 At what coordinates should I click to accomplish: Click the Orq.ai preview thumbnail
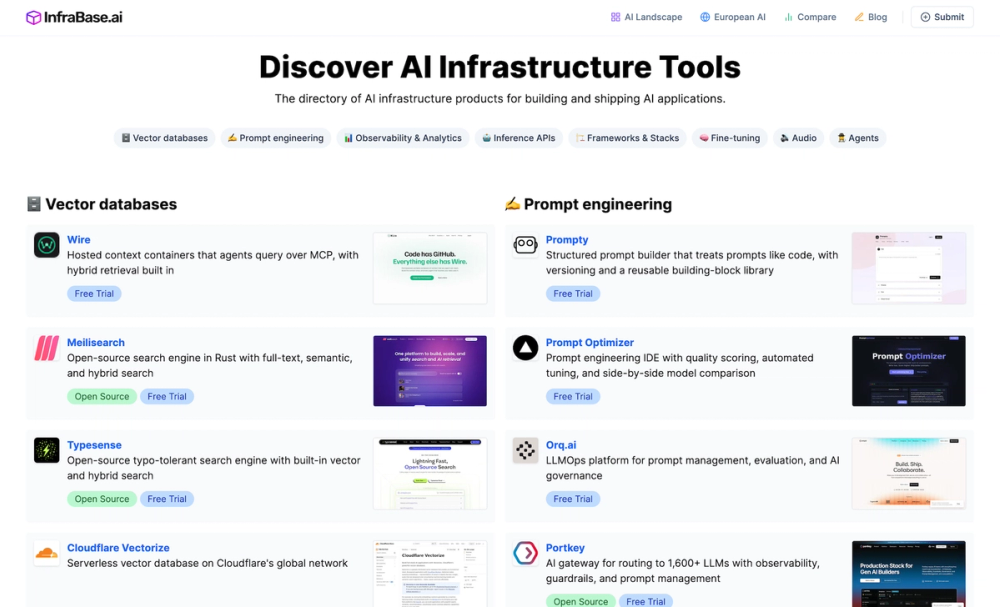909,473
